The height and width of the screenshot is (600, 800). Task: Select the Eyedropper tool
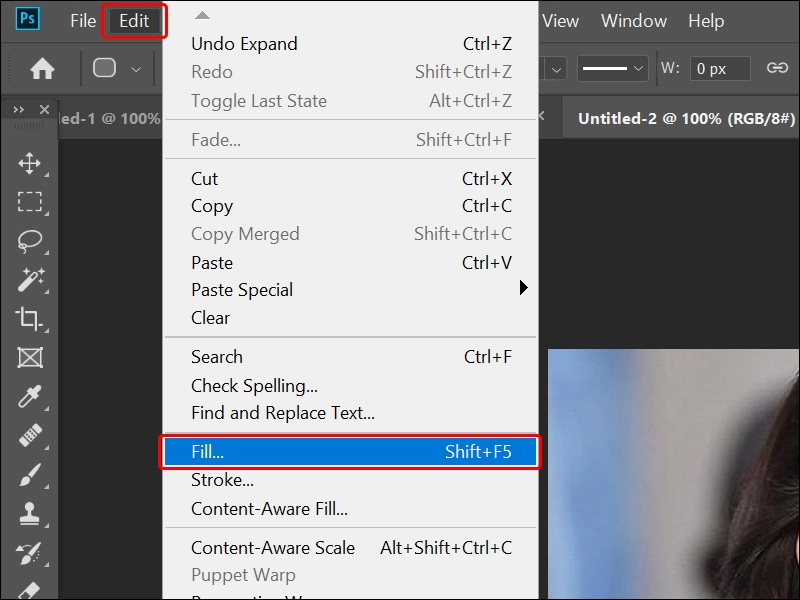[30, 395]
